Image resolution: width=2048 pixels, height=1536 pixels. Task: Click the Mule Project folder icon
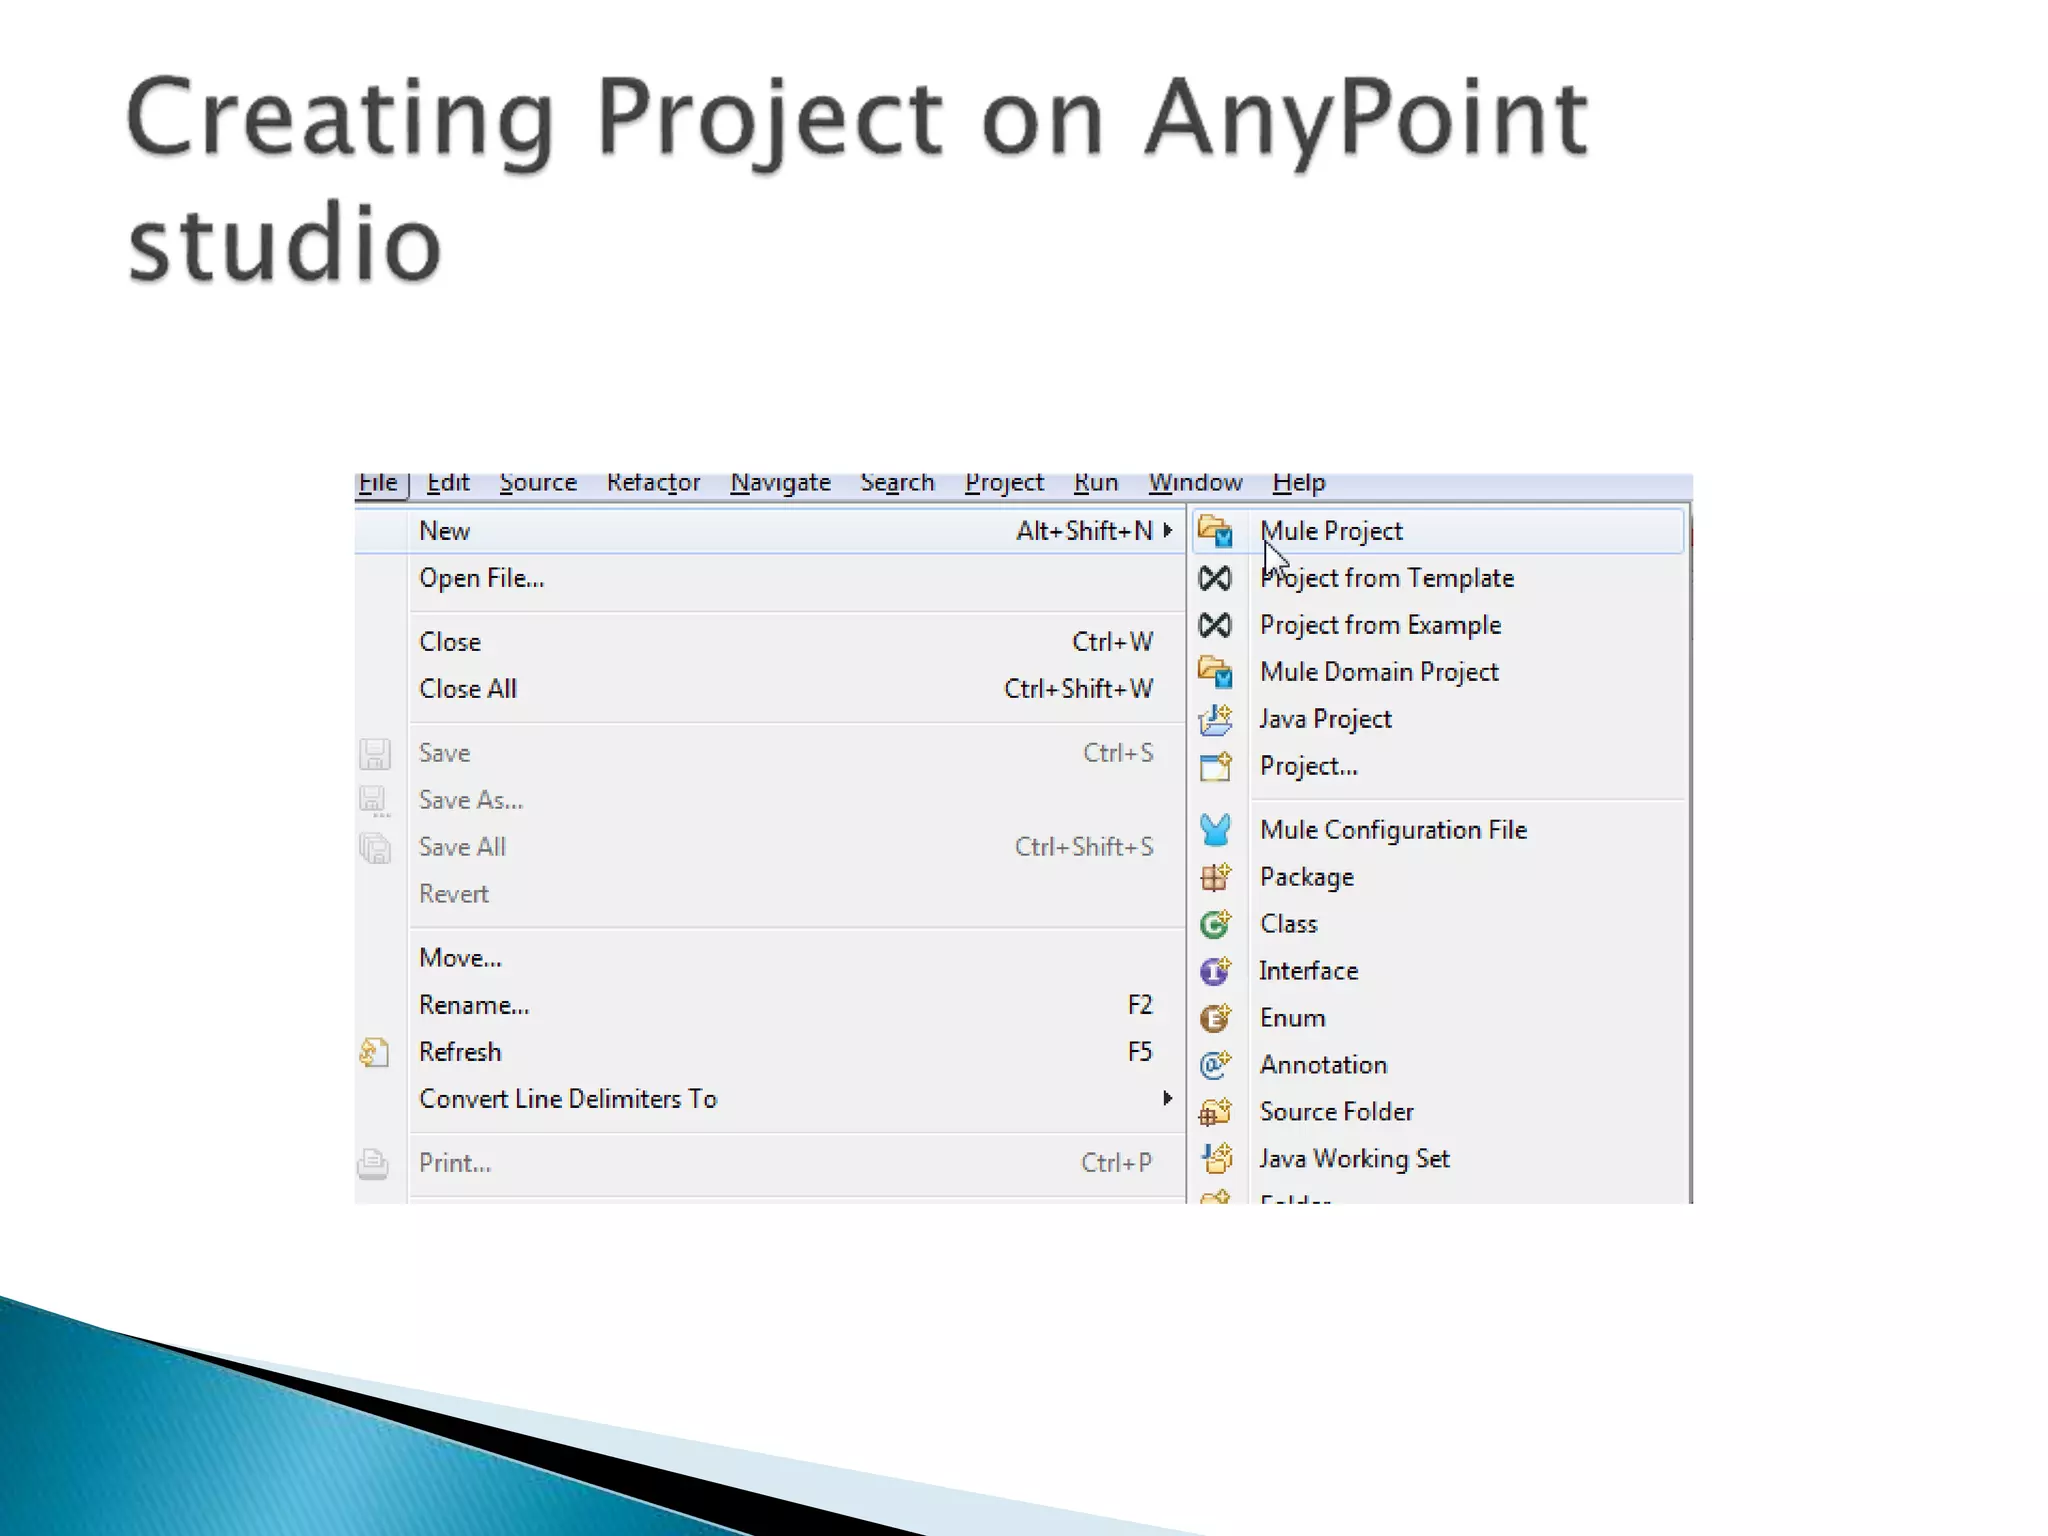(1215, 531)
